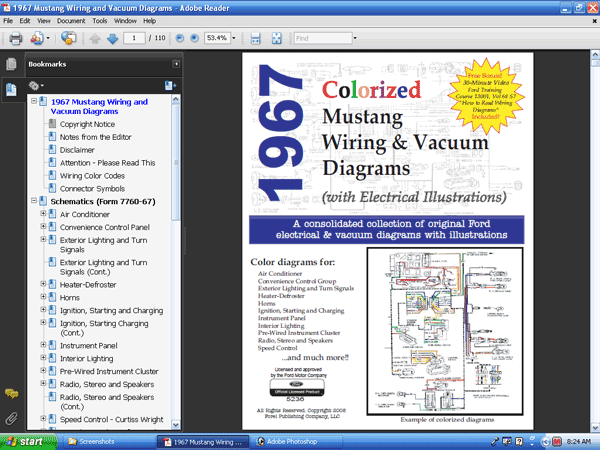Image resolution: width=600 pixels, height=450 pixels.
Task: Expand Speed Control - Curtiss Wright bookmark
Action: 43,418
